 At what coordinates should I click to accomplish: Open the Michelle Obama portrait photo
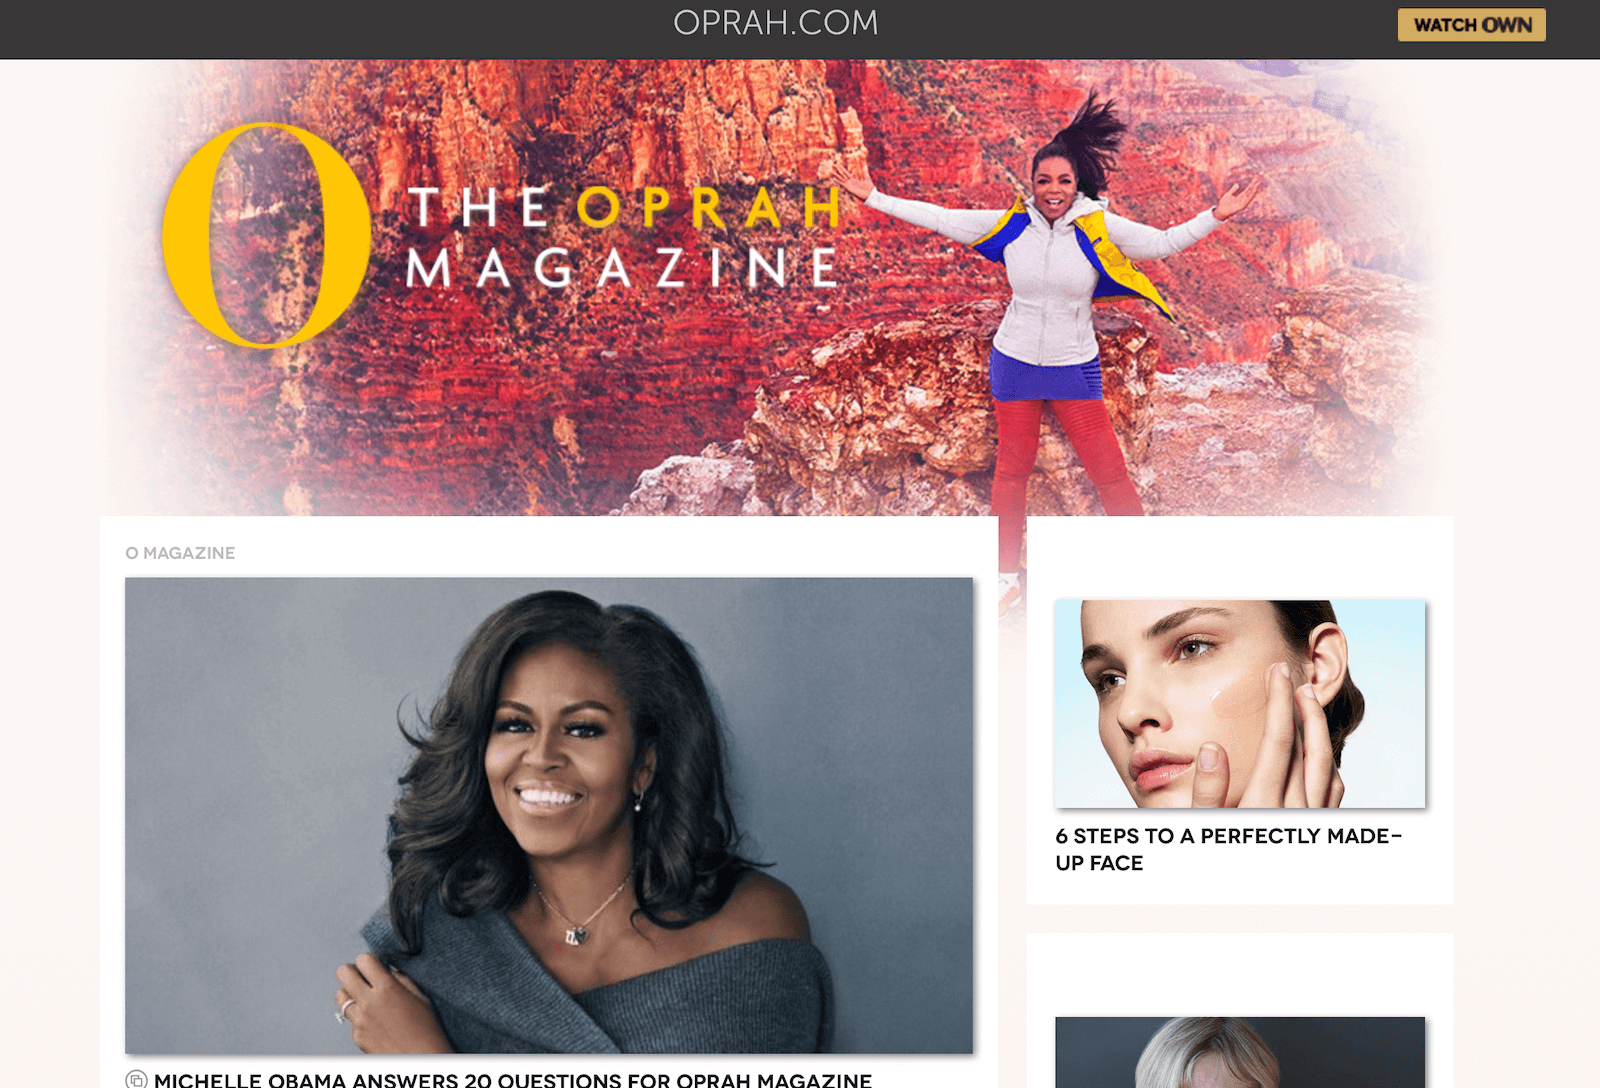[x=549, y=815]
